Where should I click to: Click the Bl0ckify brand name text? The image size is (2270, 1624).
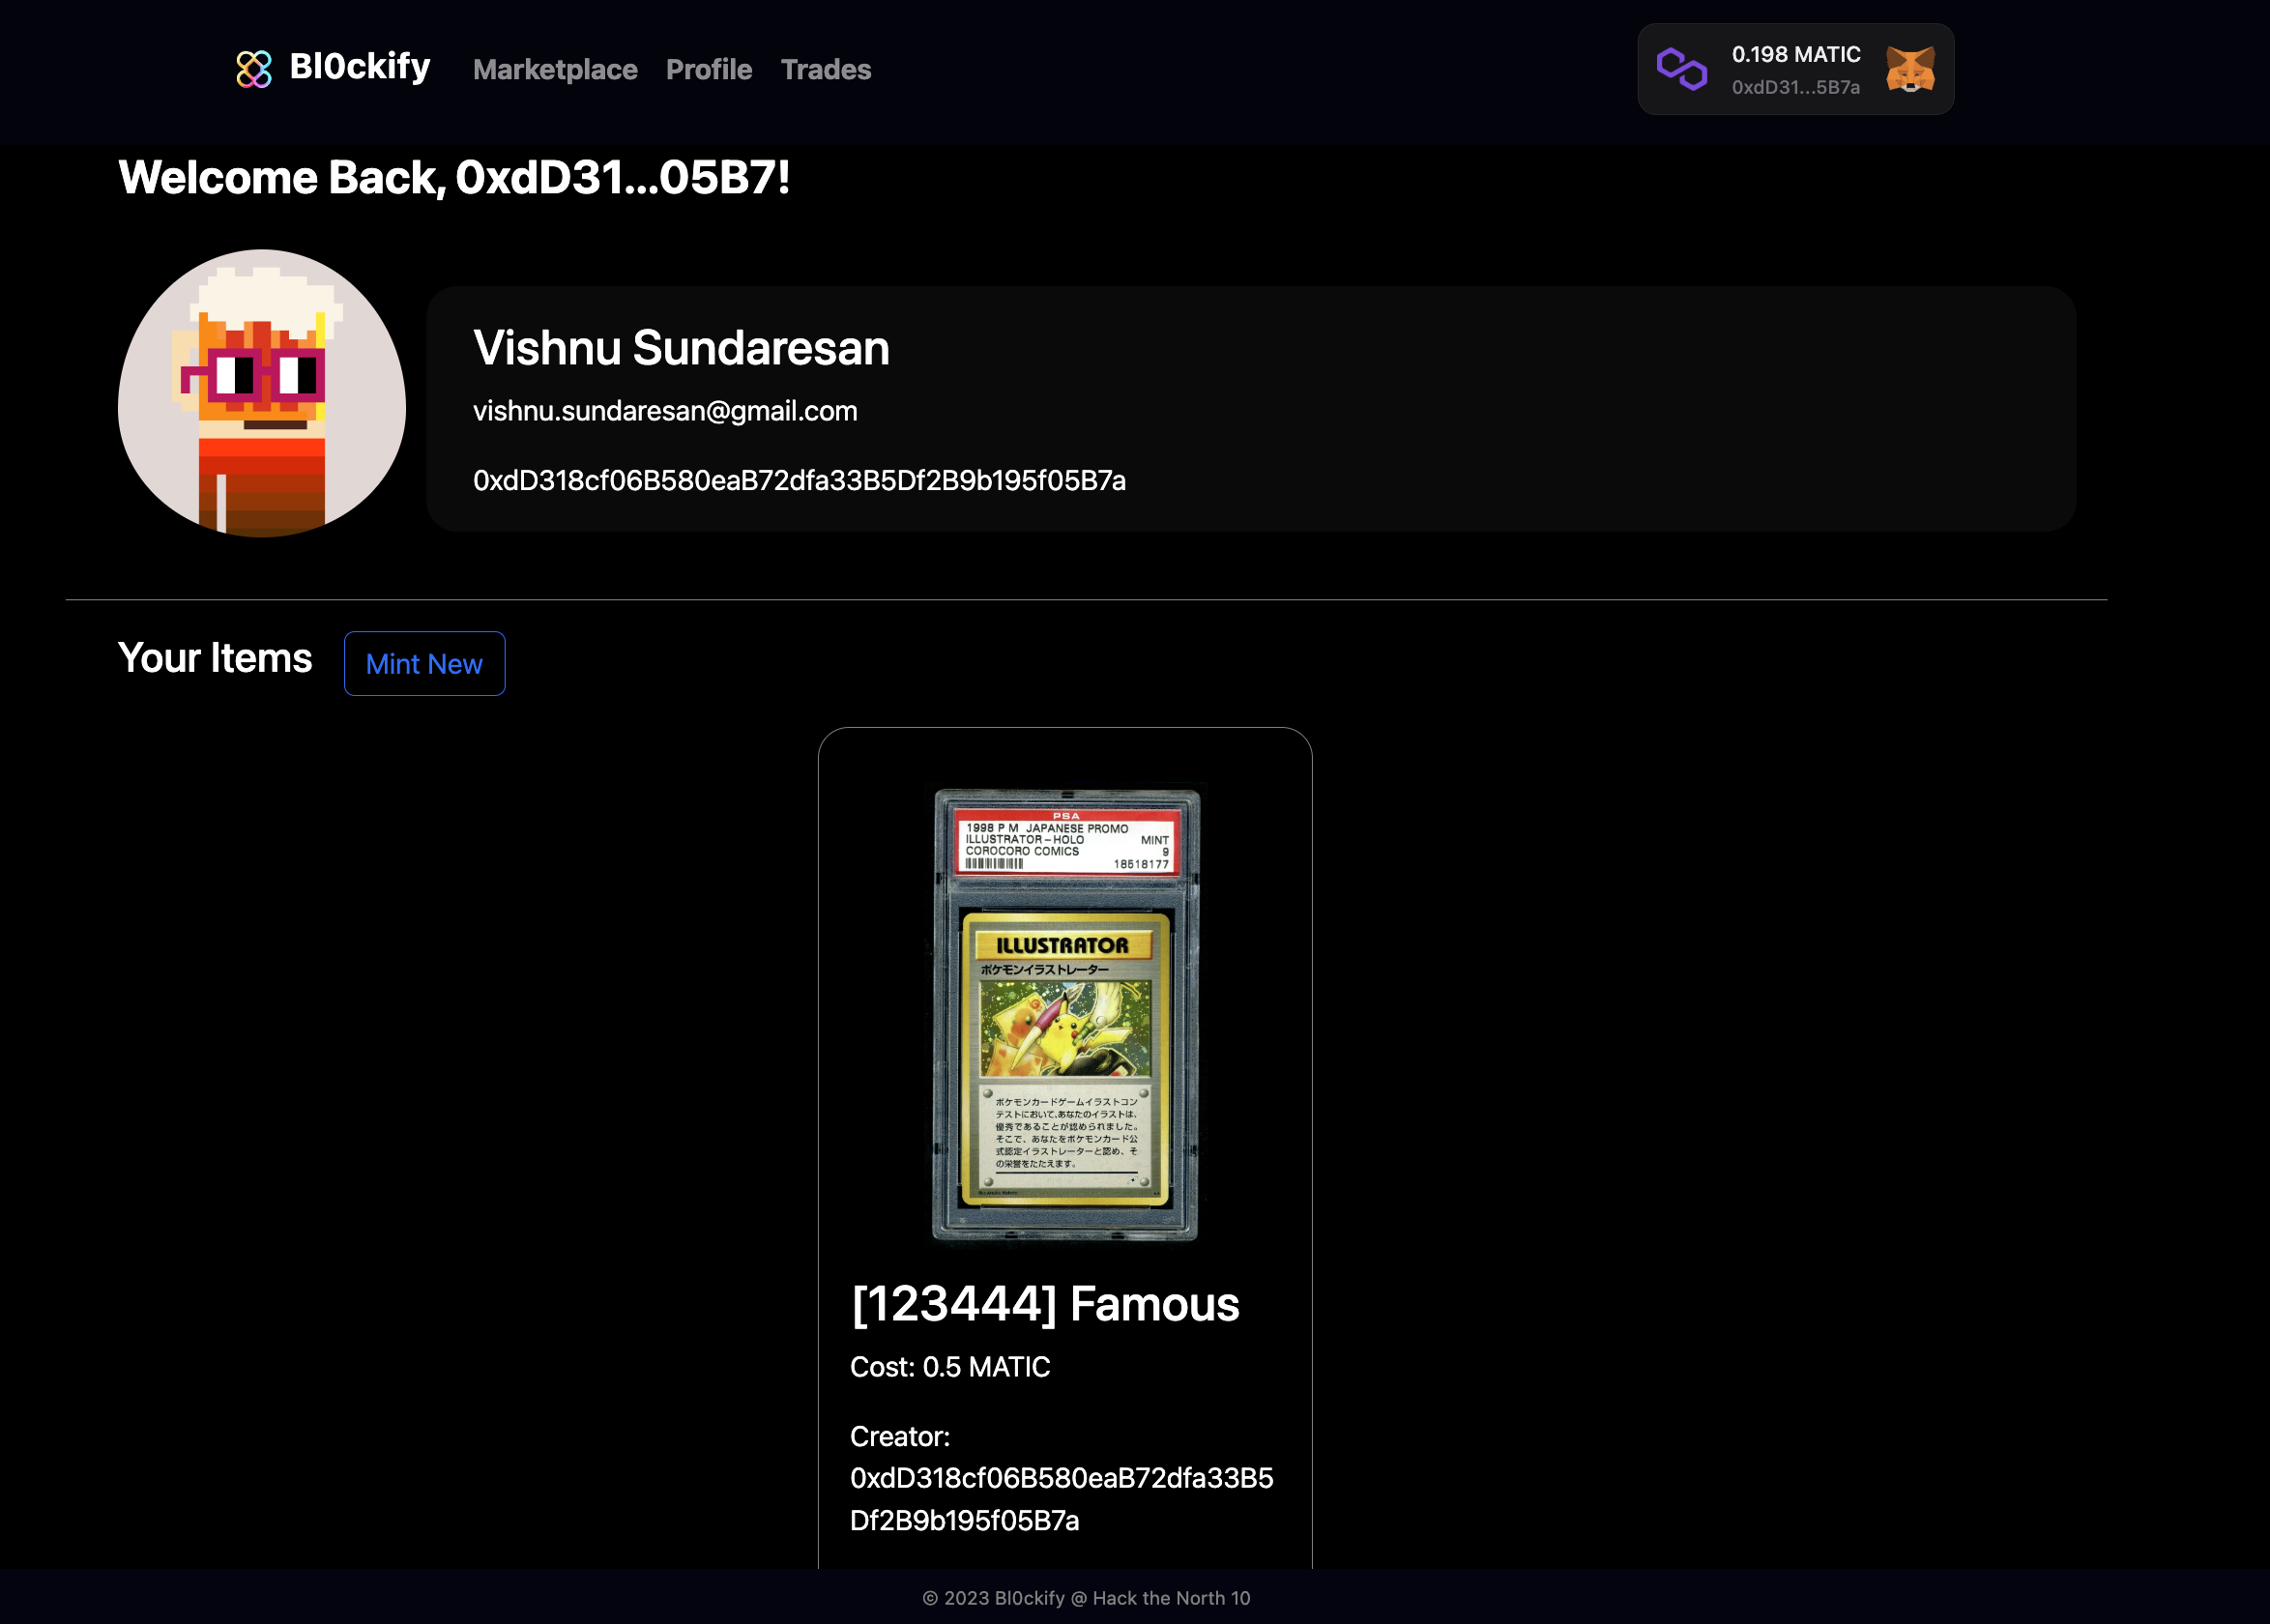[x=359, y=67]
